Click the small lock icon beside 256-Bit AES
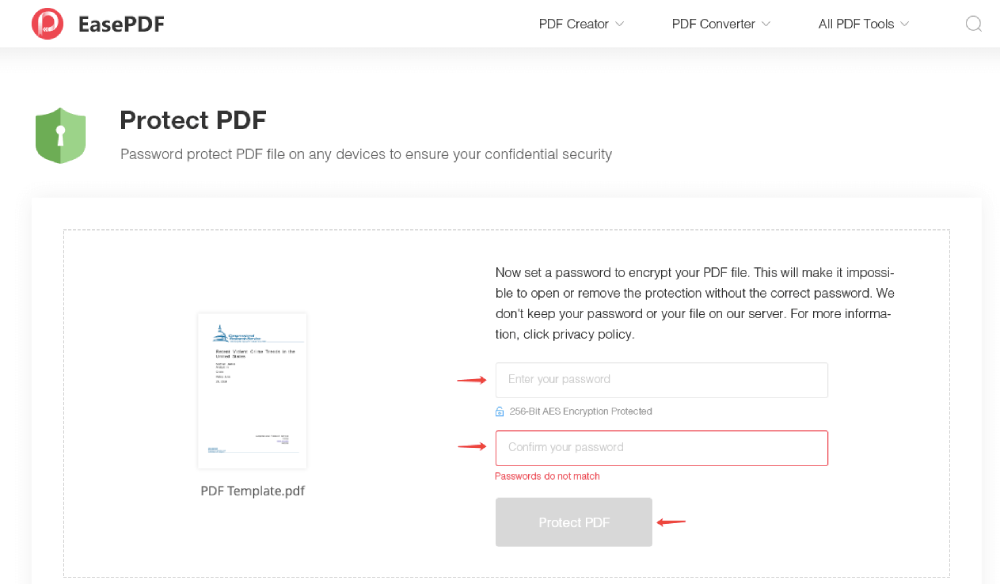This screenshot has height=584, width=1000. pos(500,411)
